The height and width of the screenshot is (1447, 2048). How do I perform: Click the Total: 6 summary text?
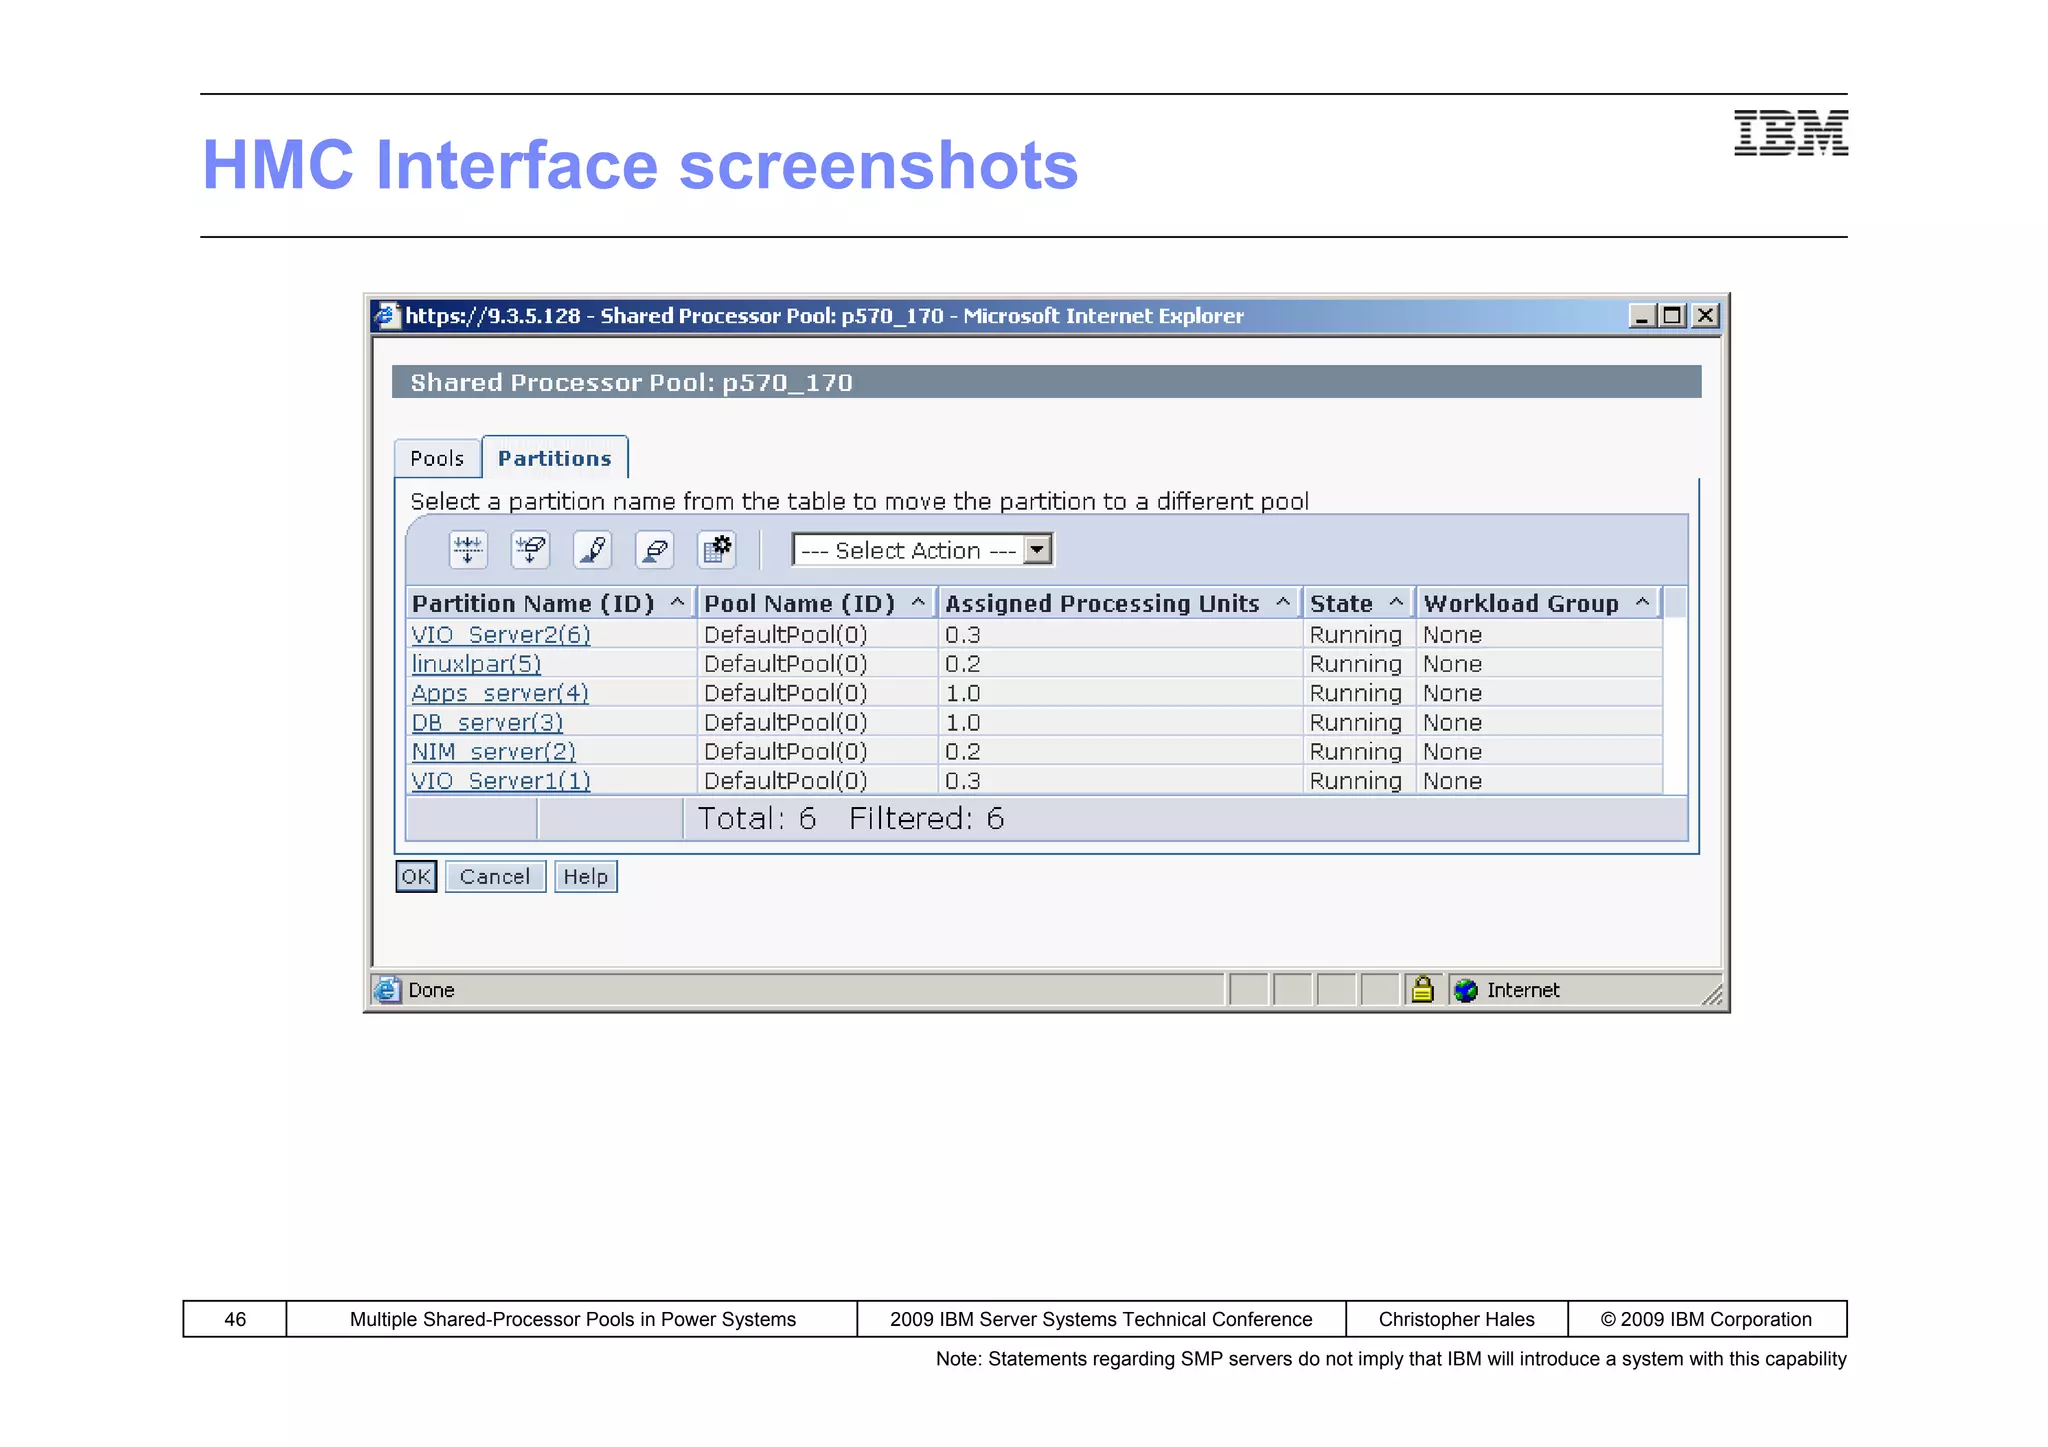(x=757, y=818)
